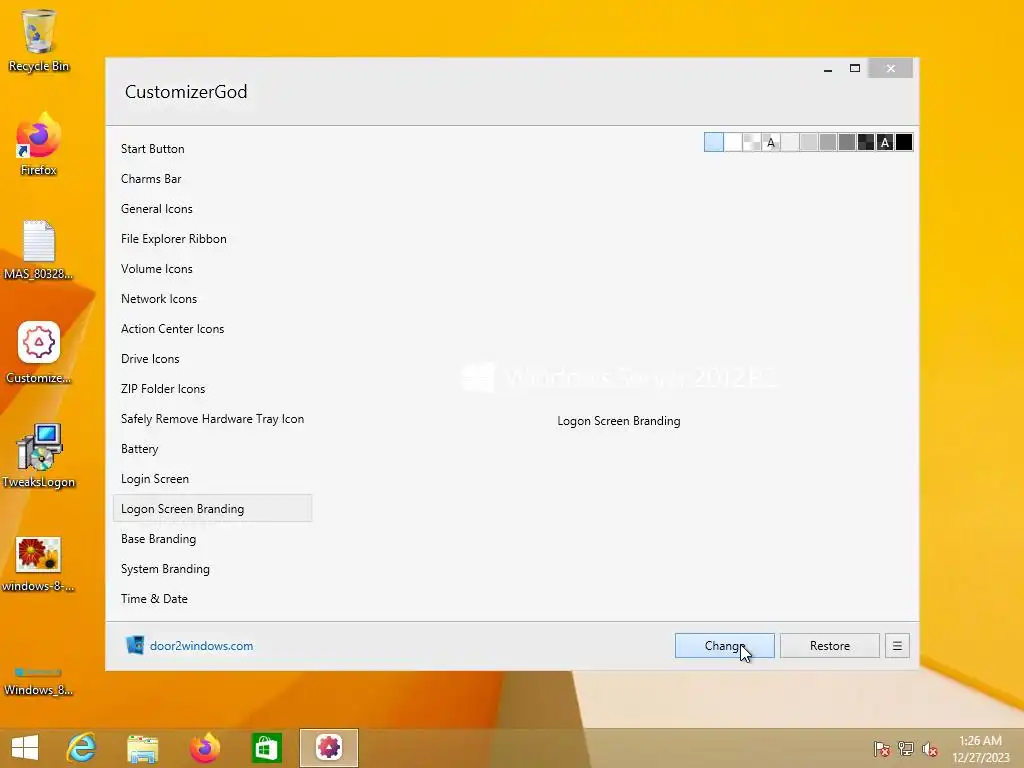
Task: Open the Volume Icons category
Action: (212, 269)
